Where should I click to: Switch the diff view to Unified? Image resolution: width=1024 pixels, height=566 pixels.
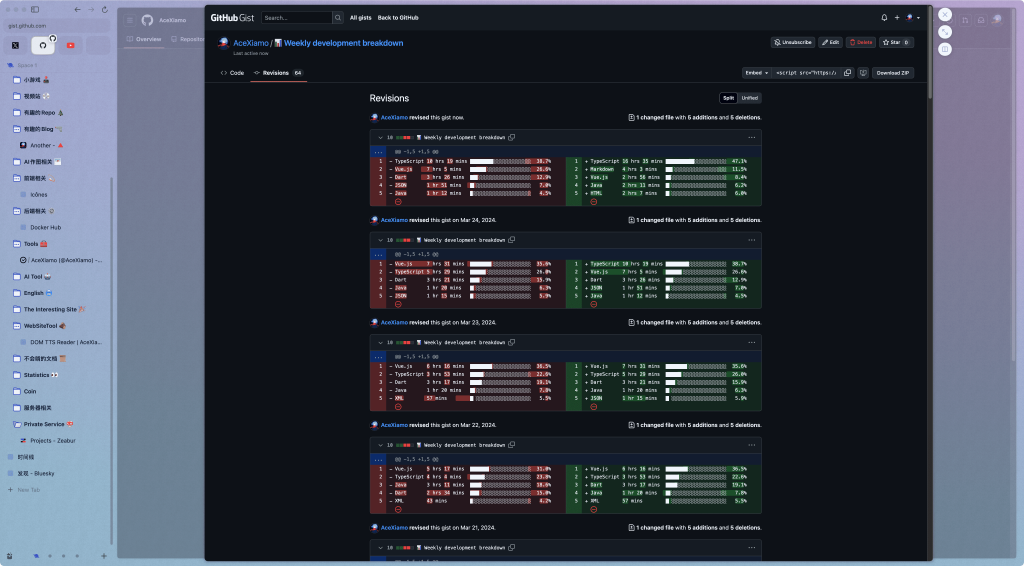[x=750, y=98]
